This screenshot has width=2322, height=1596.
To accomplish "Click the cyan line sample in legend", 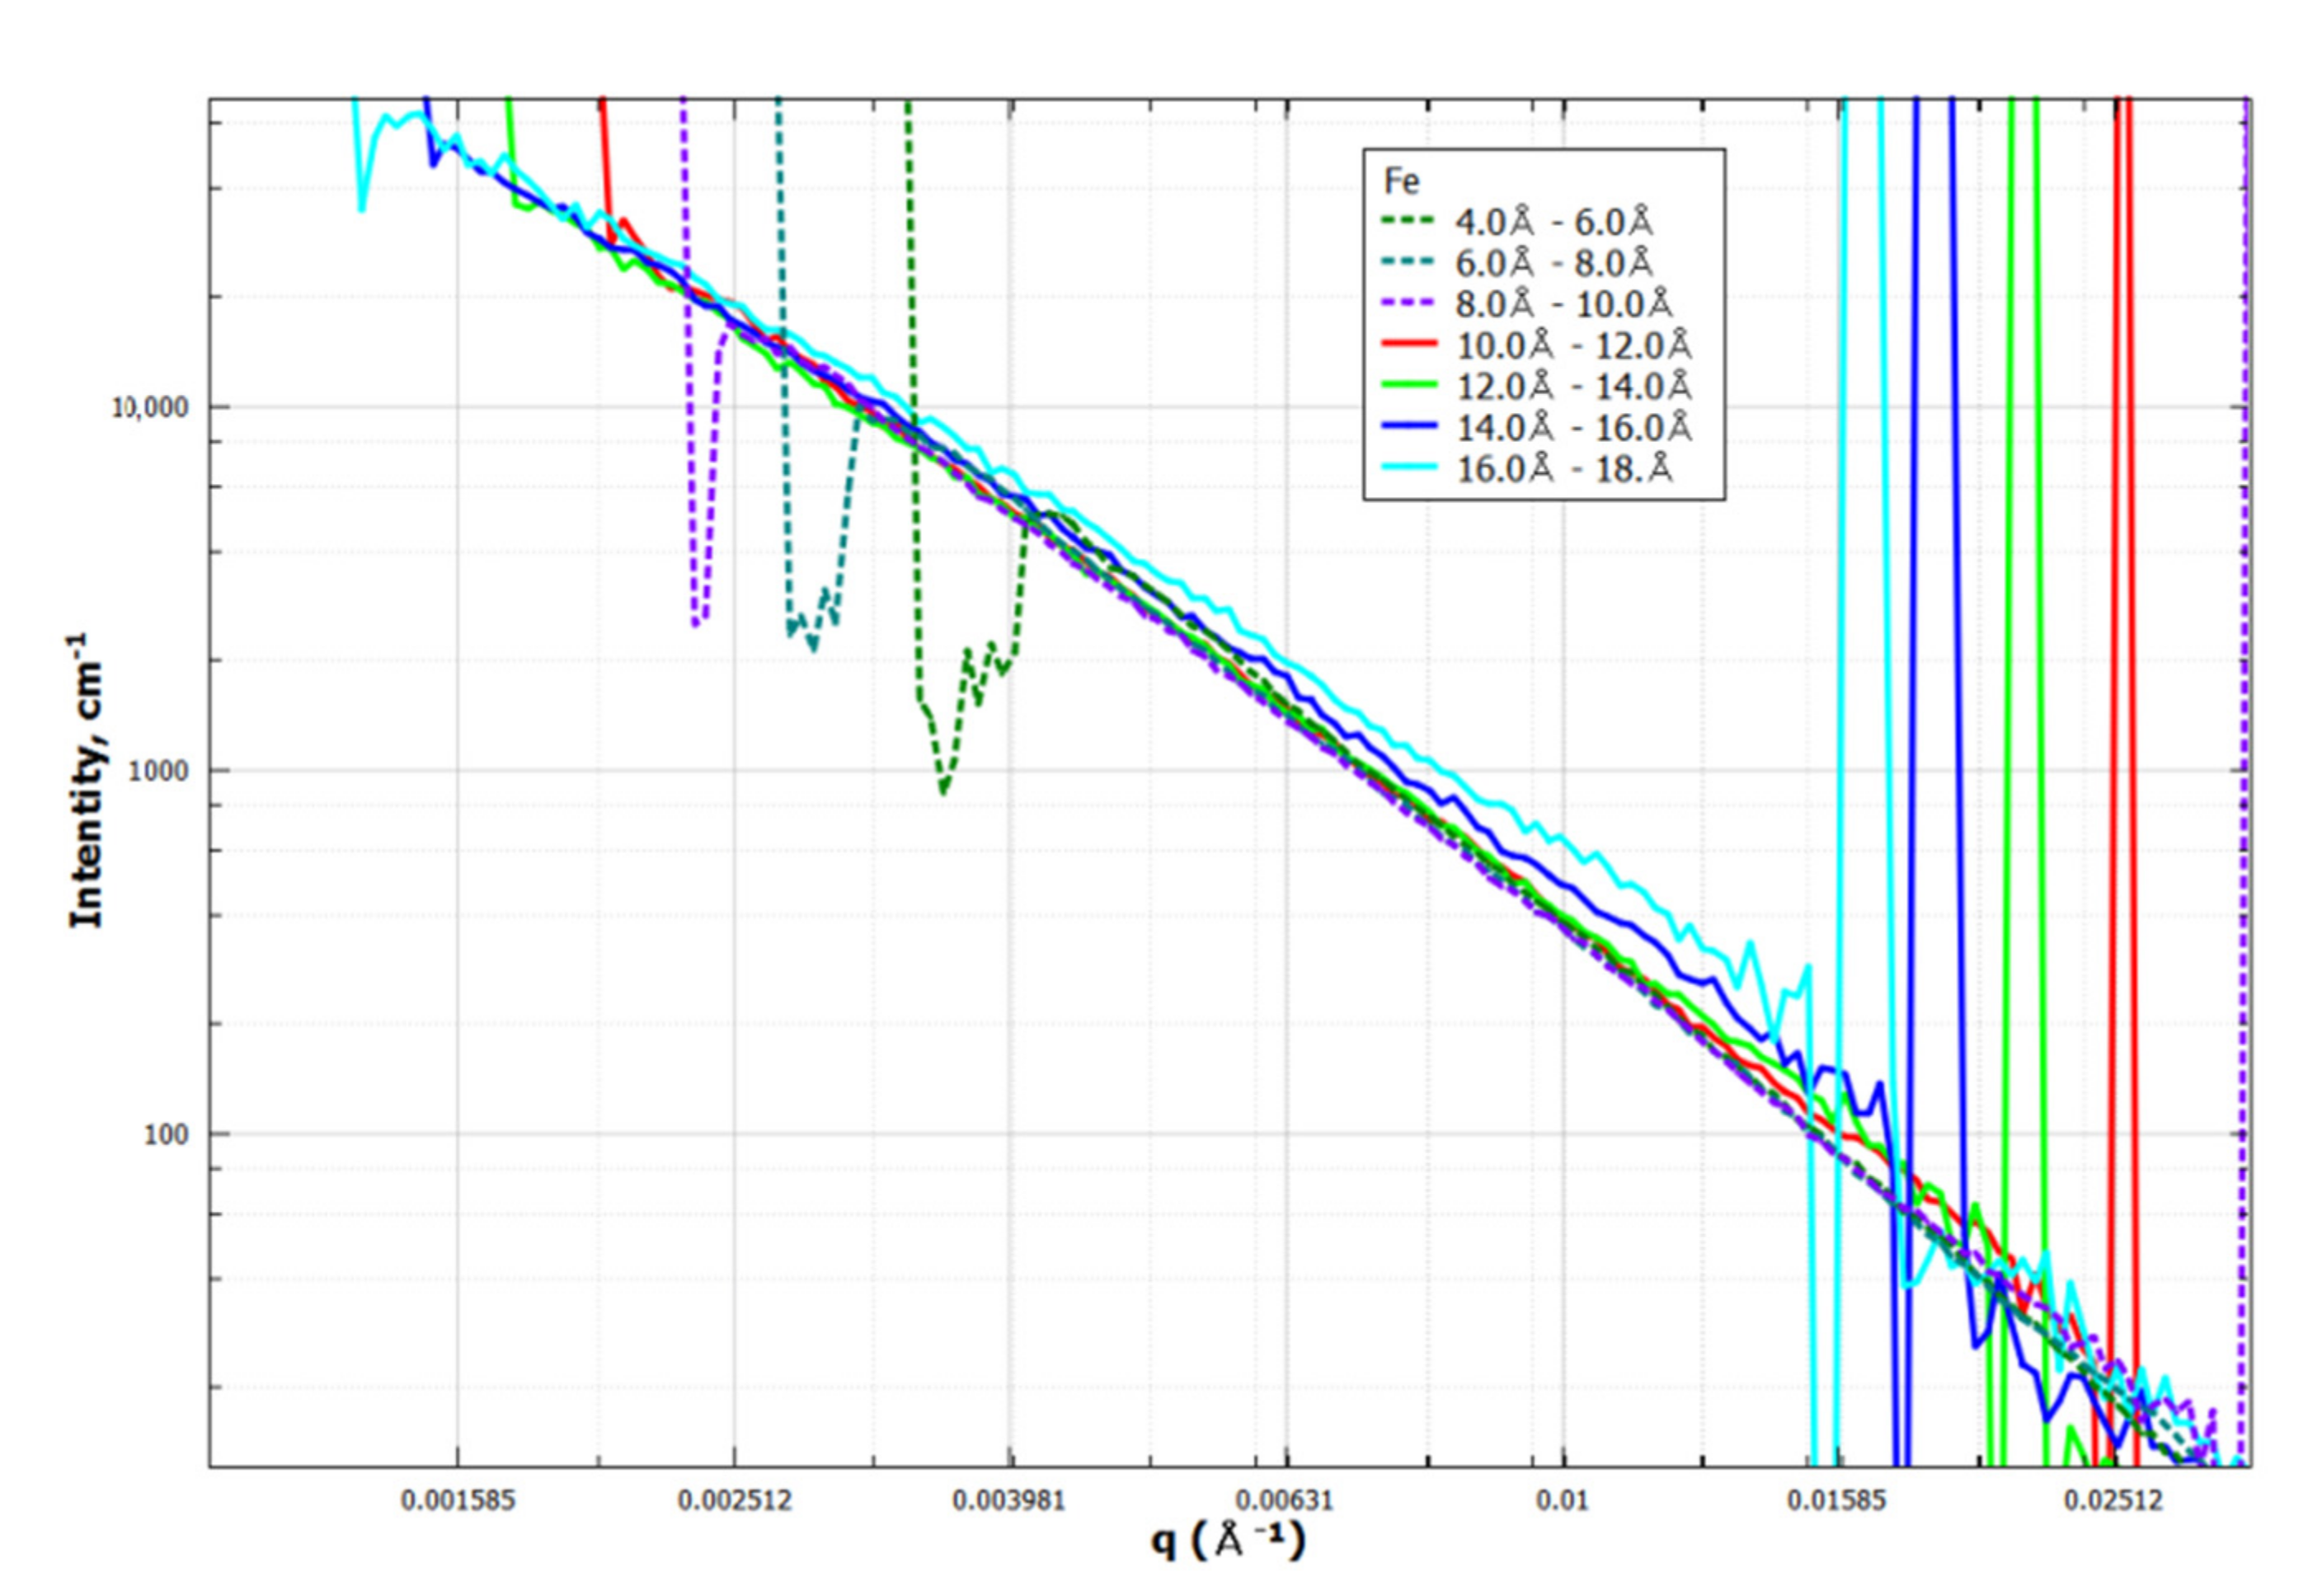I will click(1410, 468).
